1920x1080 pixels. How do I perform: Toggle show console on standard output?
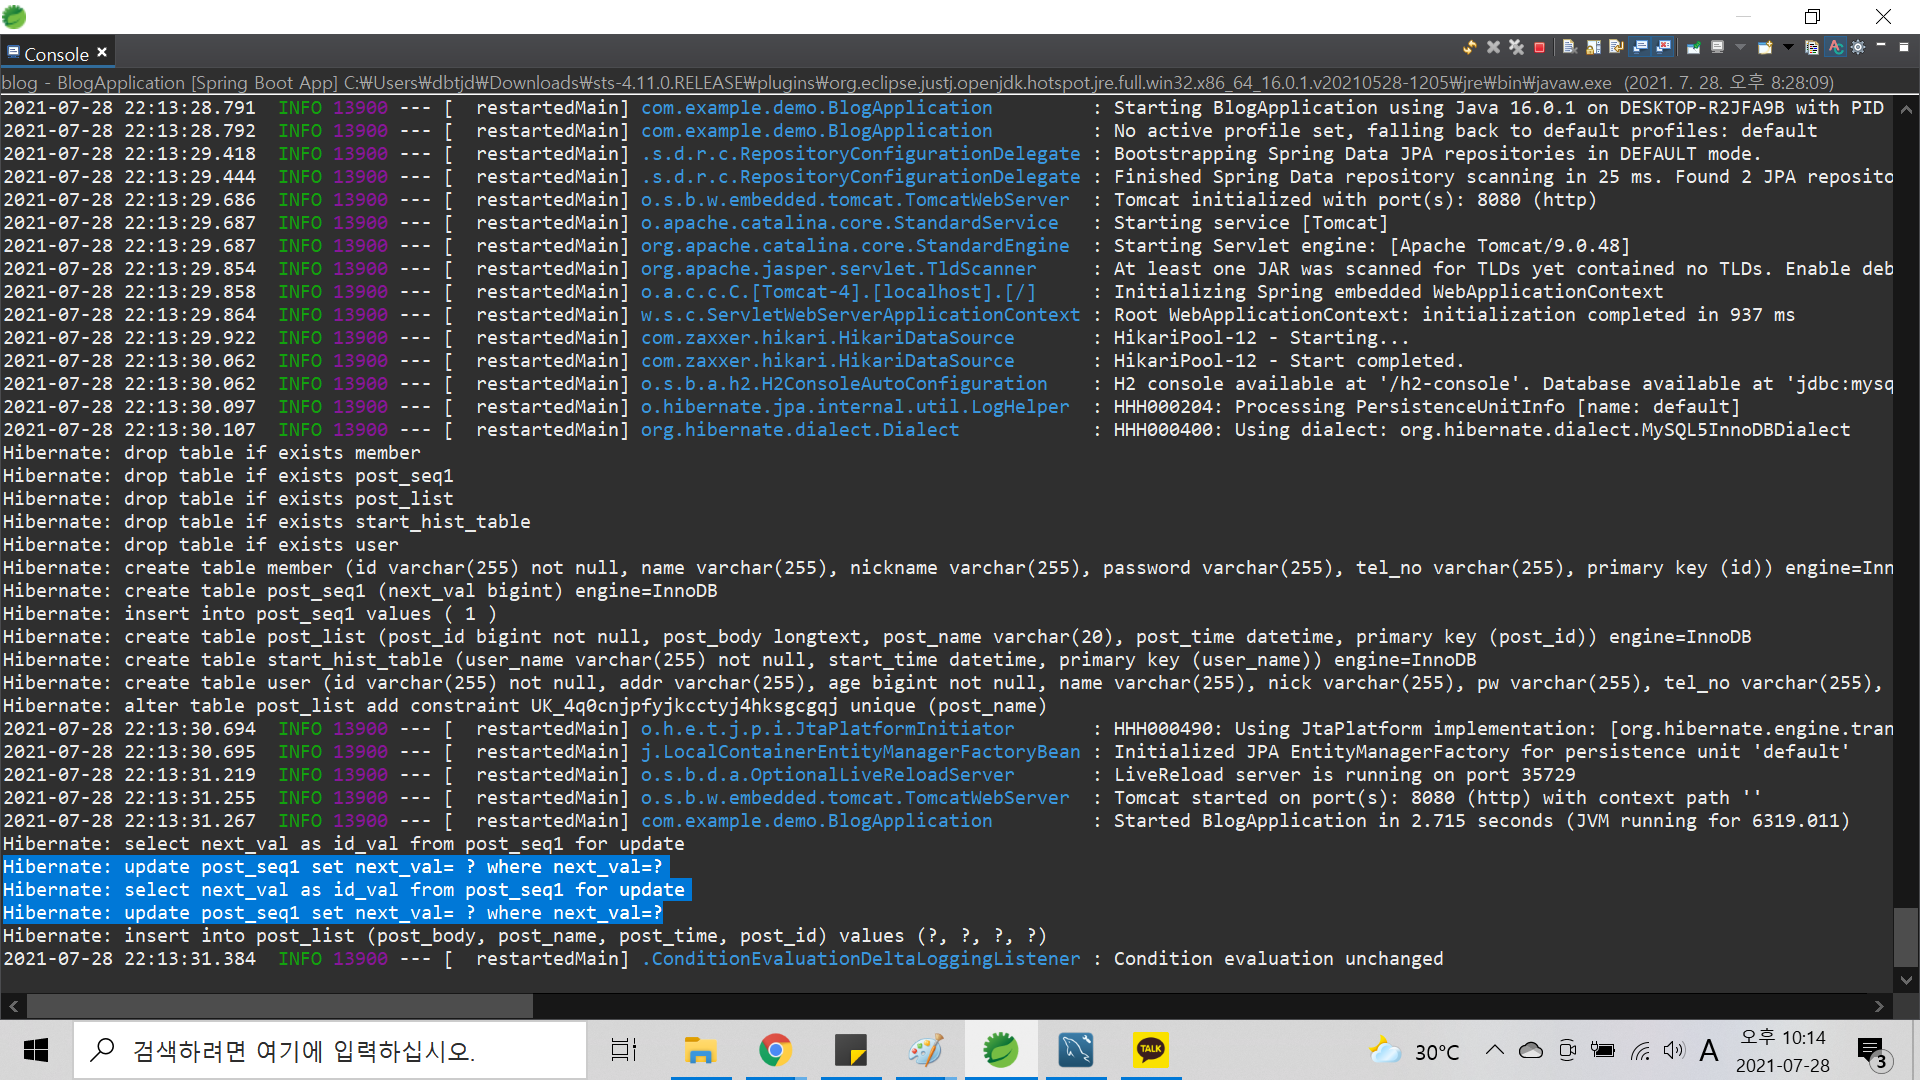click(1640, 47)
